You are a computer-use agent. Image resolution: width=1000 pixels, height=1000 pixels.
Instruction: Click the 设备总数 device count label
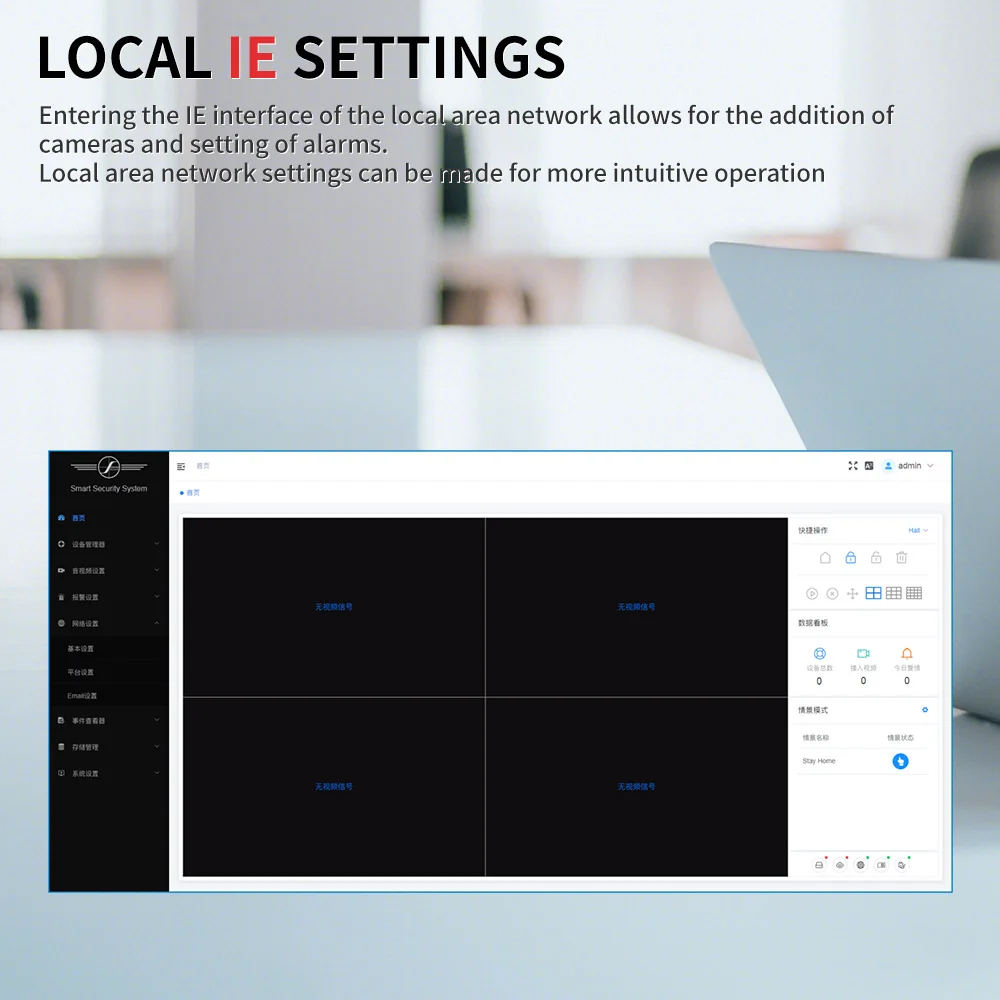(820, 668)
